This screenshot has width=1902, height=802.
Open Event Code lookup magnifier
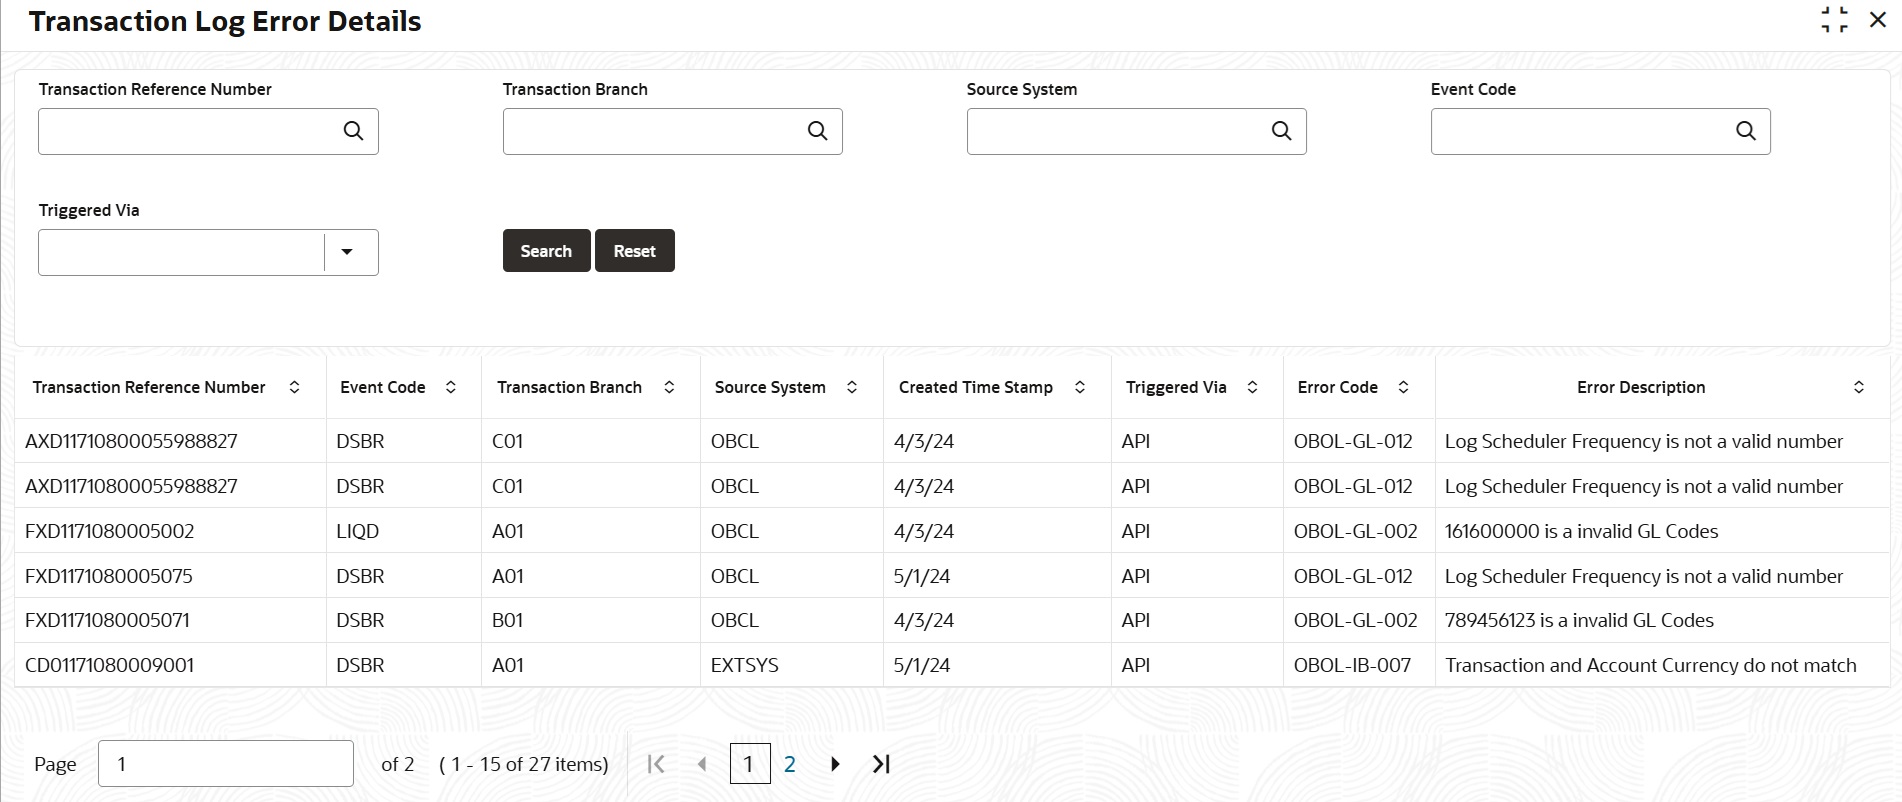point(1745,131)
